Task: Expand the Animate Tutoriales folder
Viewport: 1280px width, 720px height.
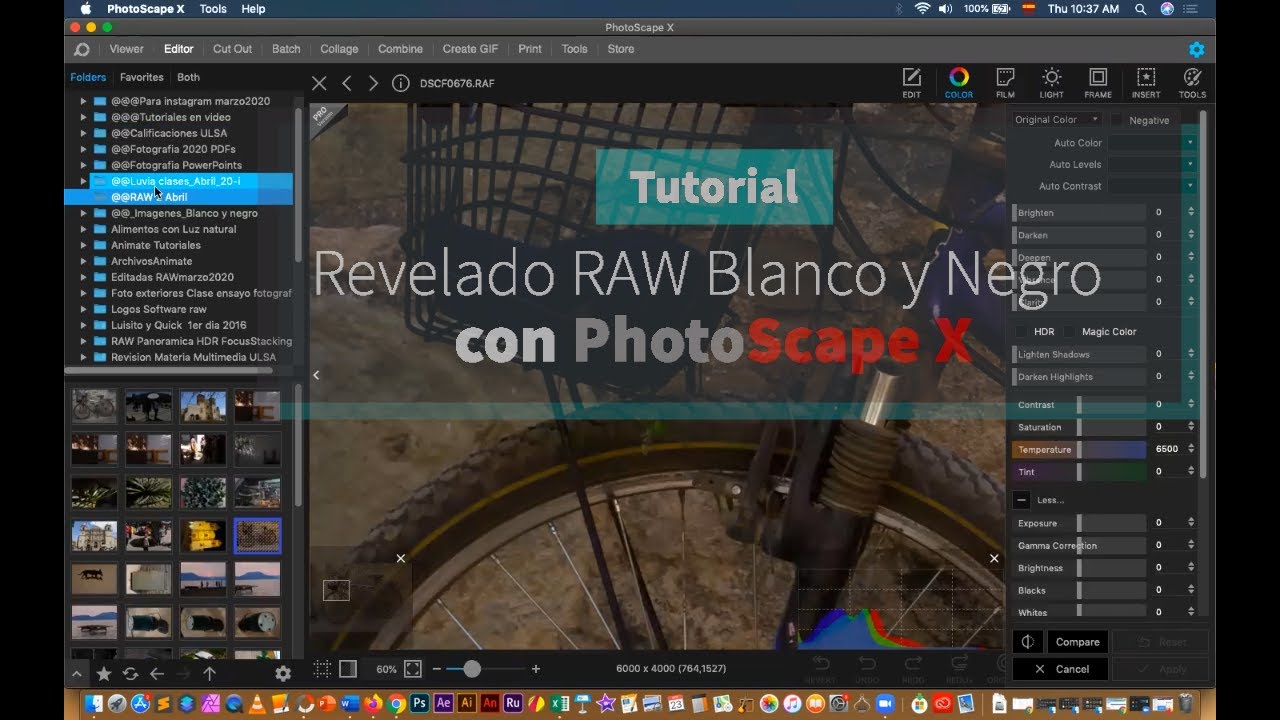Action: click(x=83, y=245)
